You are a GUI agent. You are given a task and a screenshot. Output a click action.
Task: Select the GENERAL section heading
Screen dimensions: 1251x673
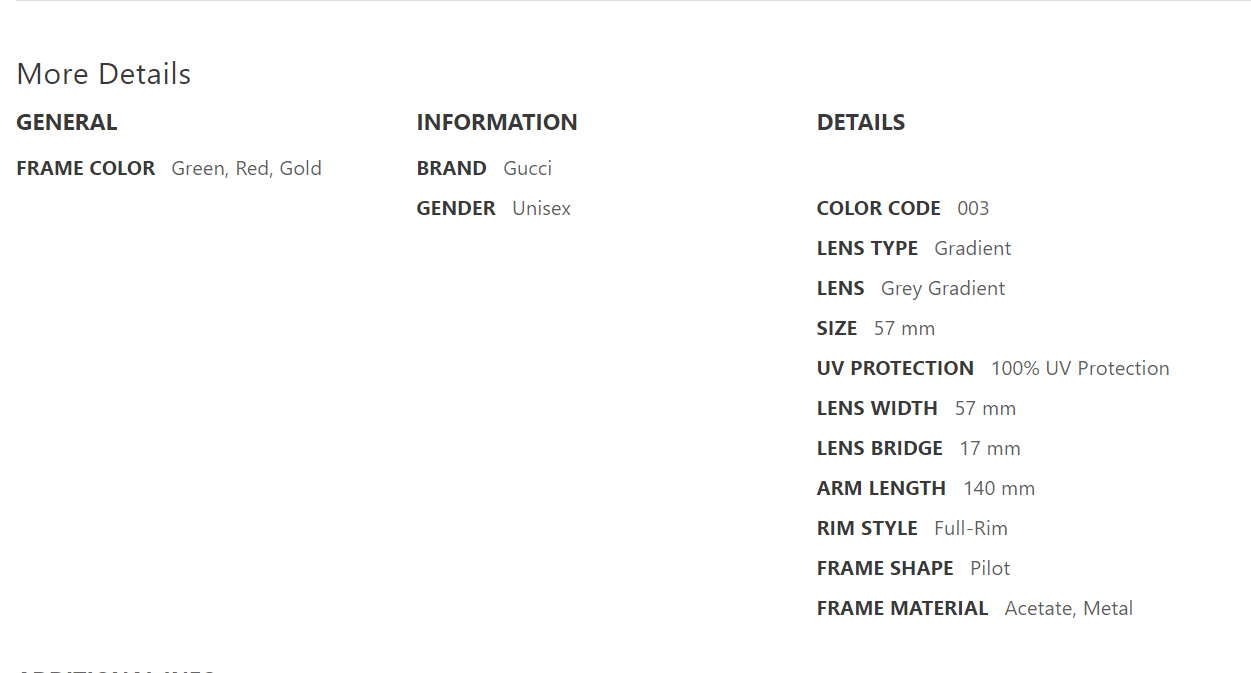(x=67, y=122)
